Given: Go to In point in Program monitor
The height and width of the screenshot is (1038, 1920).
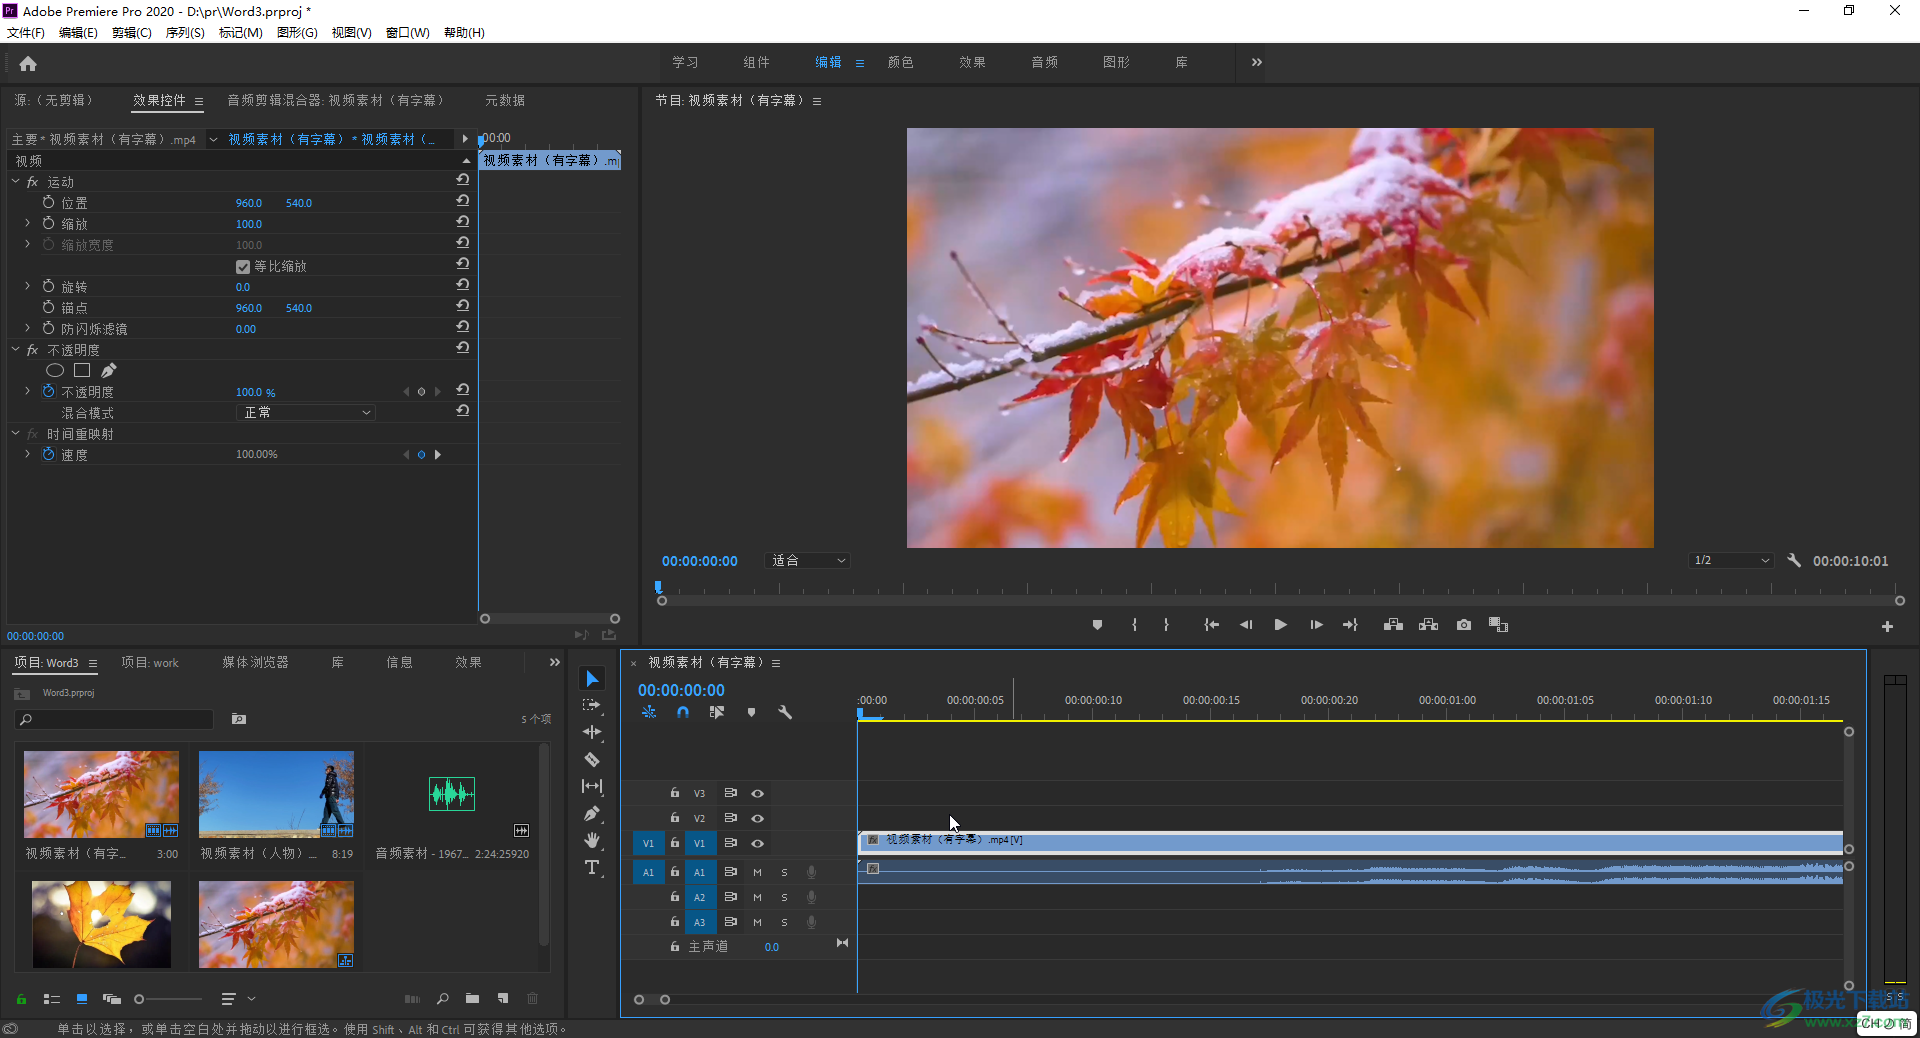Looking at the screenshot, I should [x=1211, y=625].
